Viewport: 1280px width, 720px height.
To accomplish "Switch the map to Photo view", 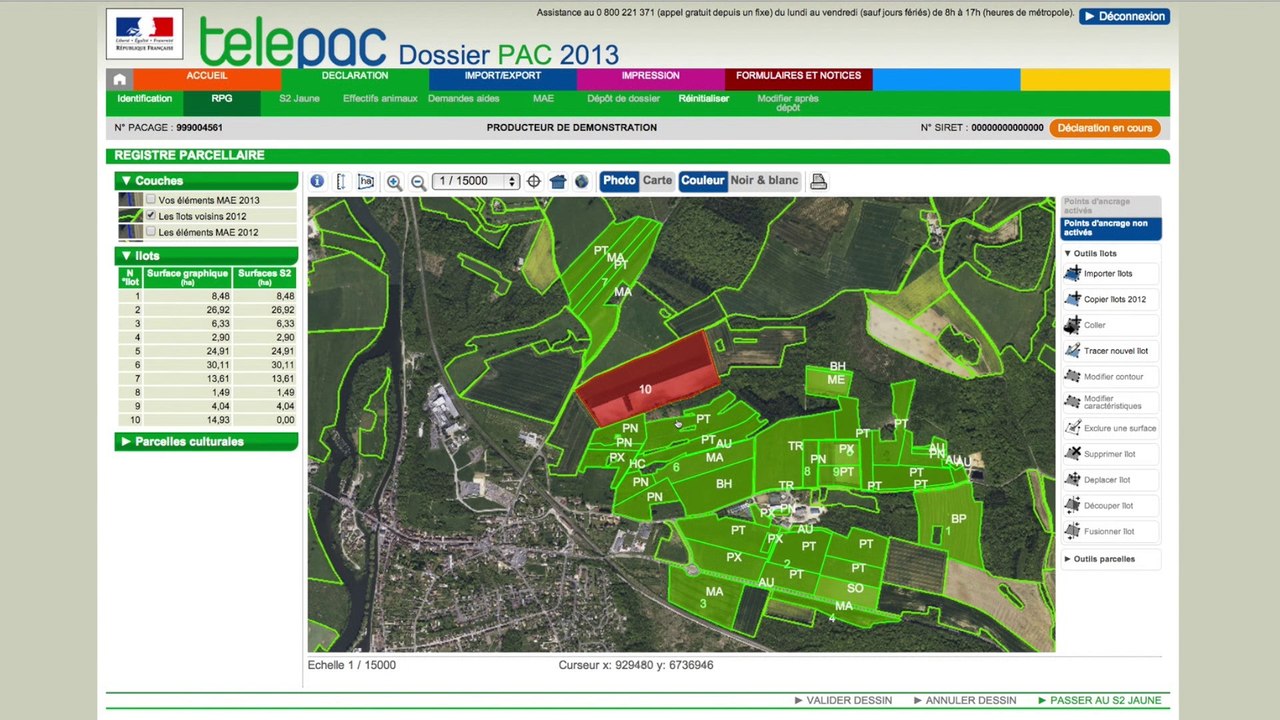I will [619, 181].
